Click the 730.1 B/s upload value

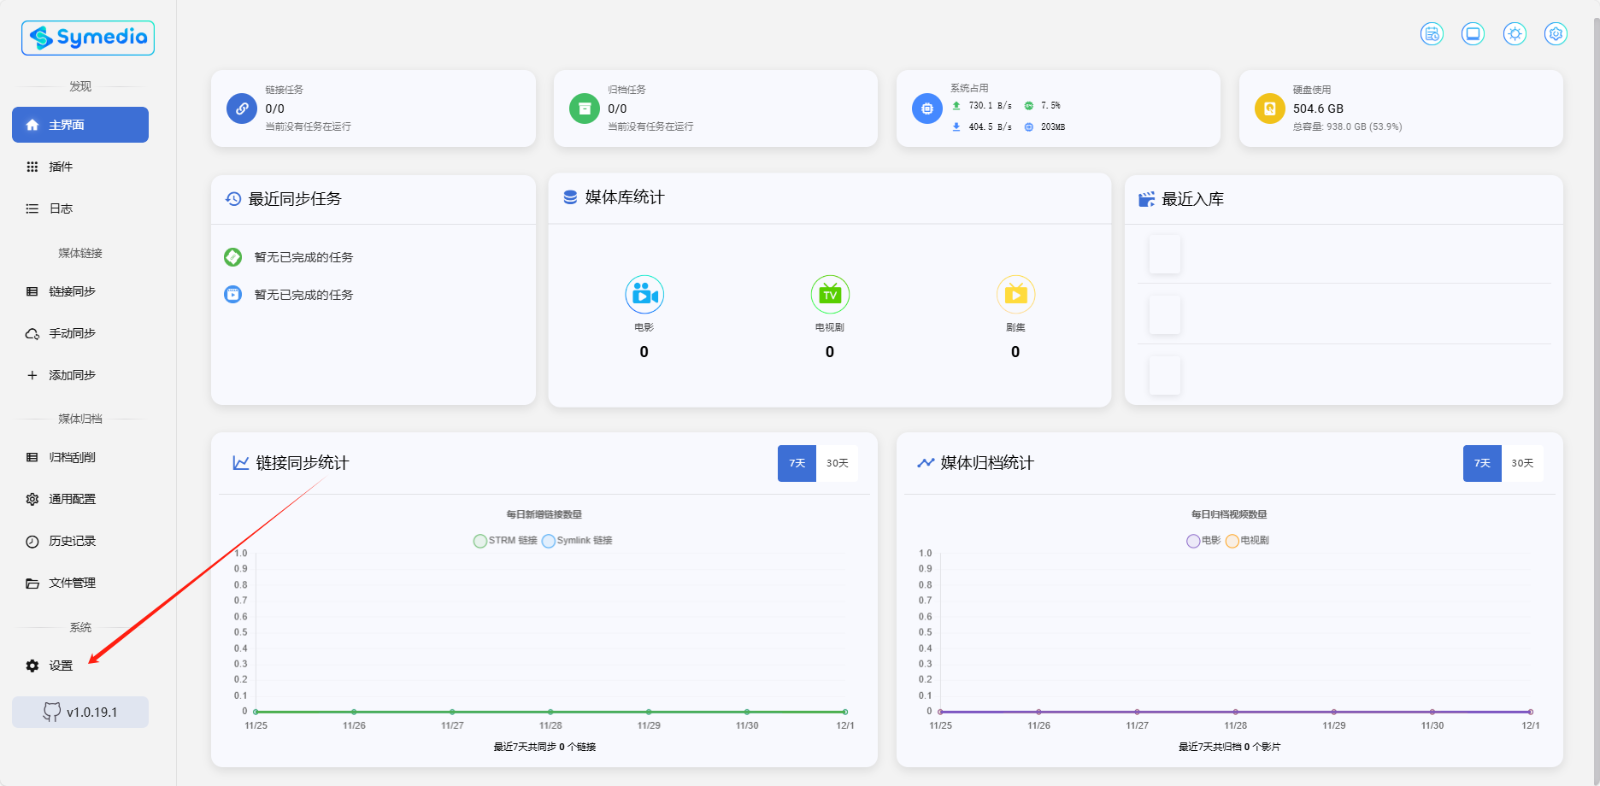click(990, 105)
